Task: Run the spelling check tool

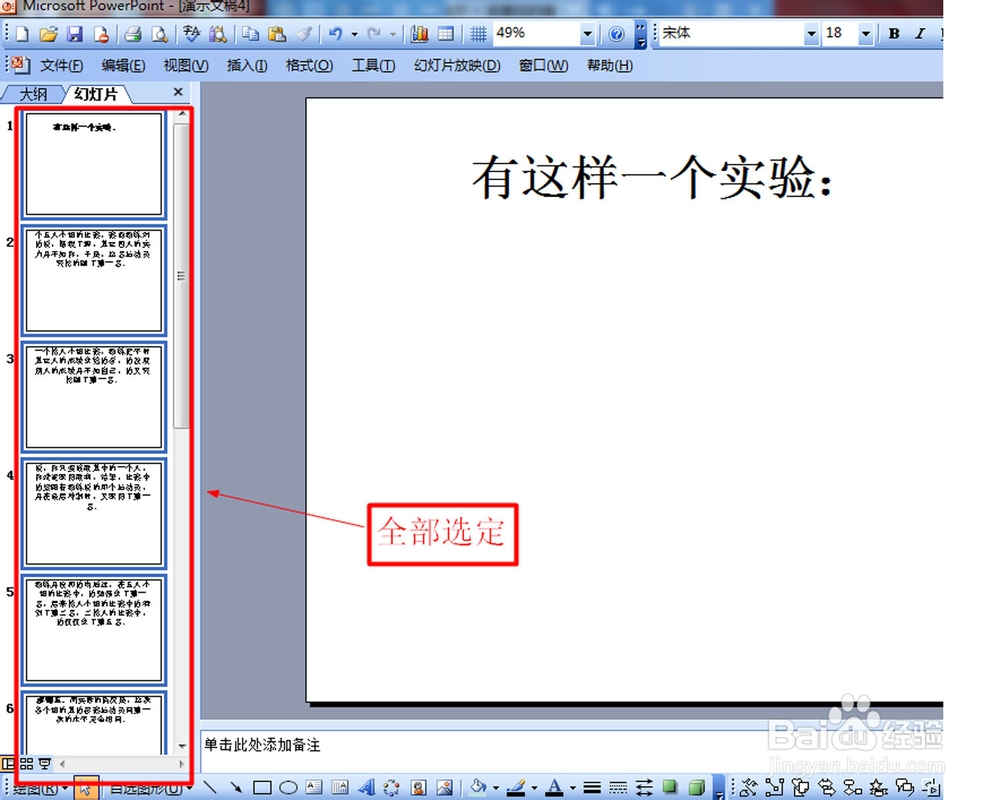Action: pyautogui.click(x=192, y=33)
